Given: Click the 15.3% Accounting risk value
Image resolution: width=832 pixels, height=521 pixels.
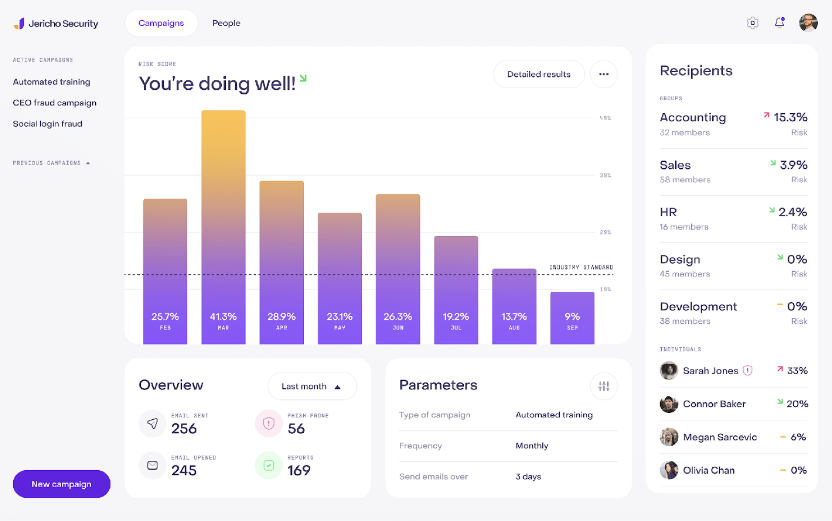Looking at the screenshot, I should tap(791, 117).
